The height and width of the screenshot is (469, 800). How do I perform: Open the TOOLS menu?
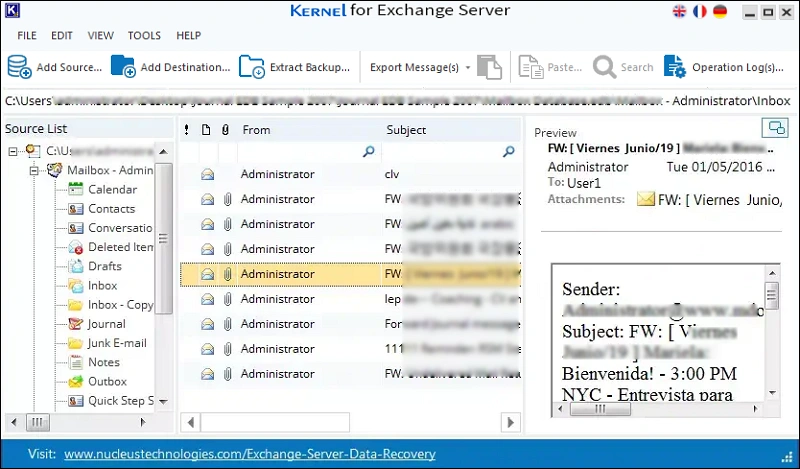[144, 36]
